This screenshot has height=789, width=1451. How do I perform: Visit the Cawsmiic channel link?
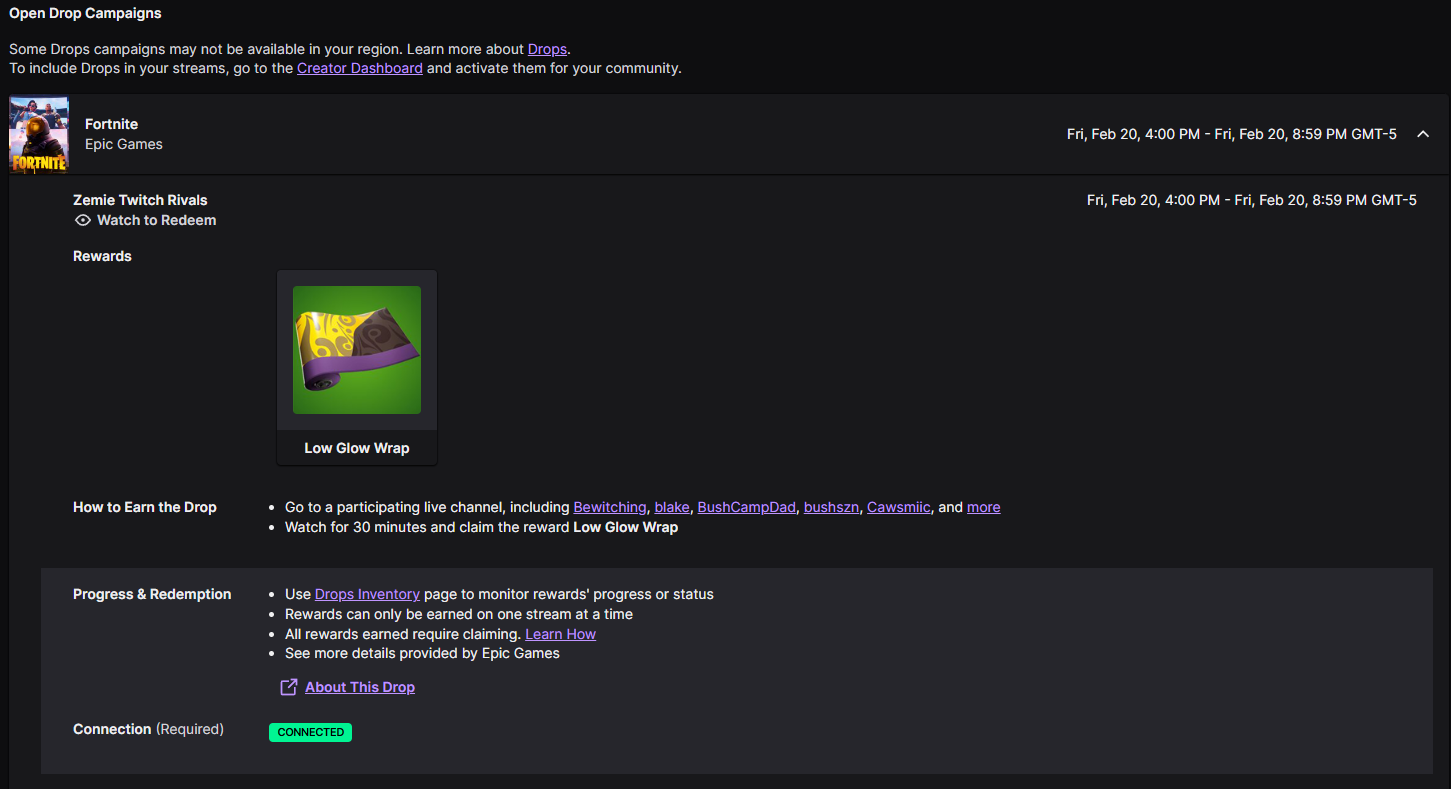pyautogui.click(x=899, y=507)
